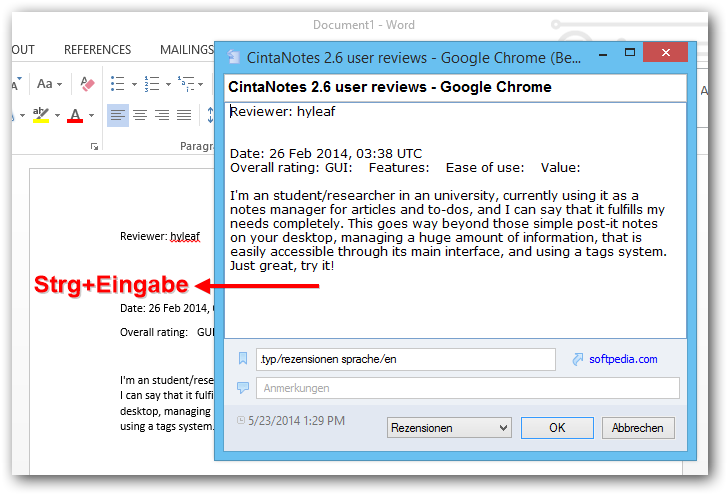
Task: Open the Change Case dropdown arrow
Action: tap(59, 85)
